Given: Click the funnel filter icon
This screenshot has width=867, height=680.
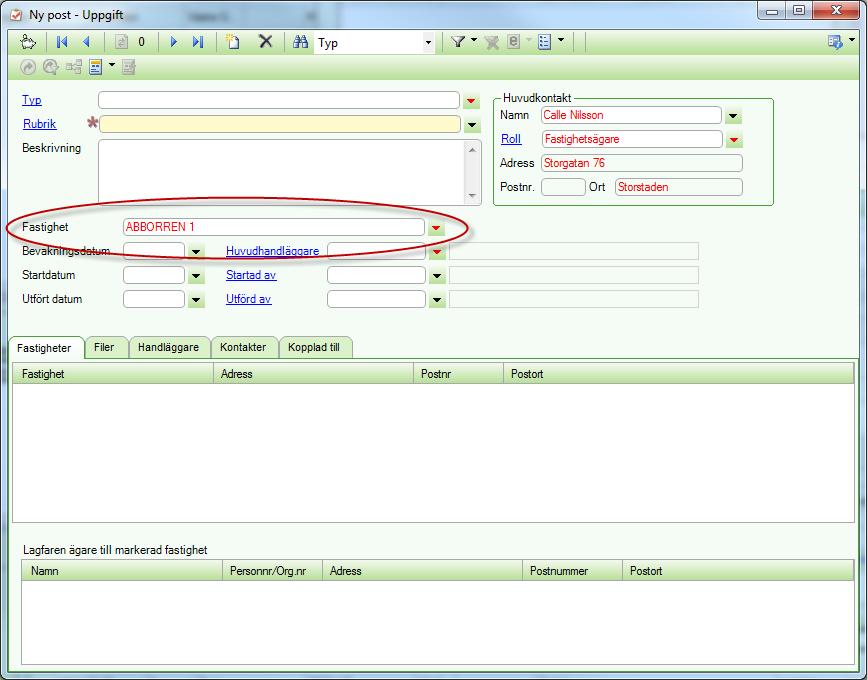Looking at the screenshot, I should click(x=458, y=42).
